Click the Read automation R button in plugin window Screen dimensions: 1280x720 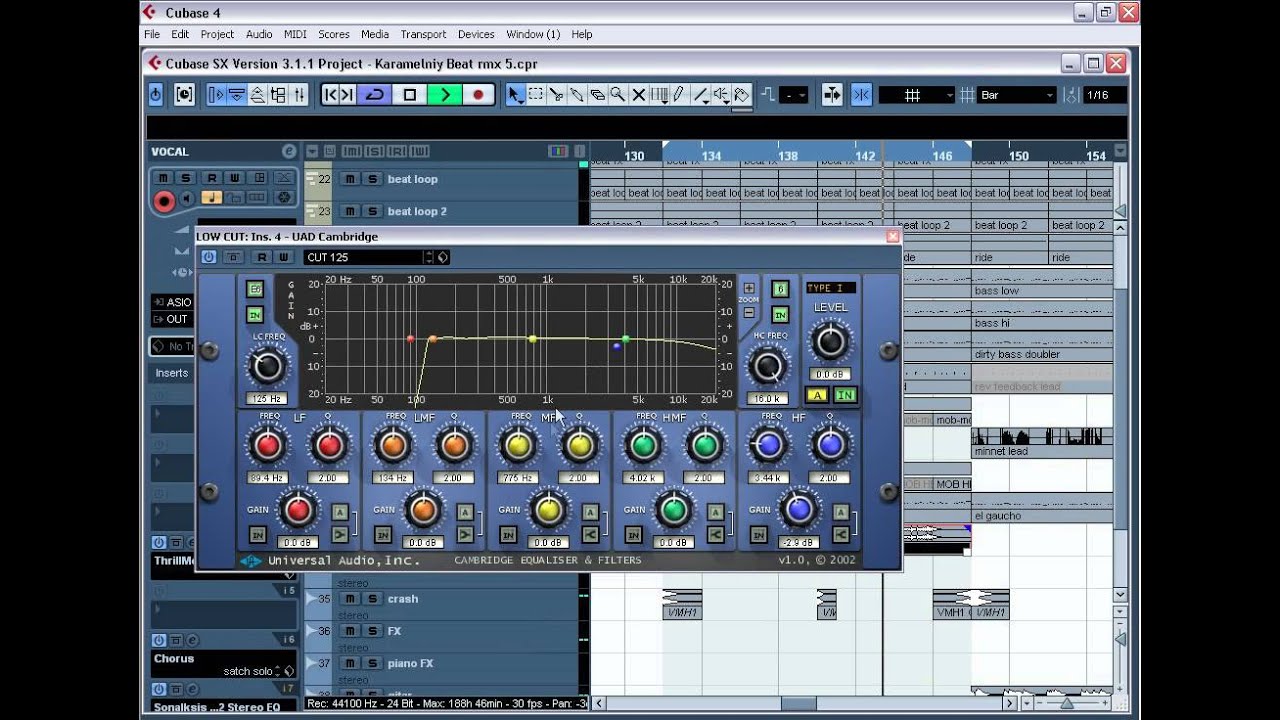263,257
